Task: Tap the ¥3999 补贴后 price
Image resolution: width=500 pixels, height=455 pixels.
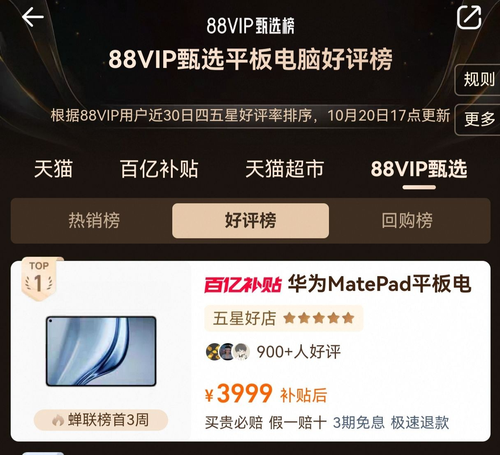Action: click(x=266, y=394)
